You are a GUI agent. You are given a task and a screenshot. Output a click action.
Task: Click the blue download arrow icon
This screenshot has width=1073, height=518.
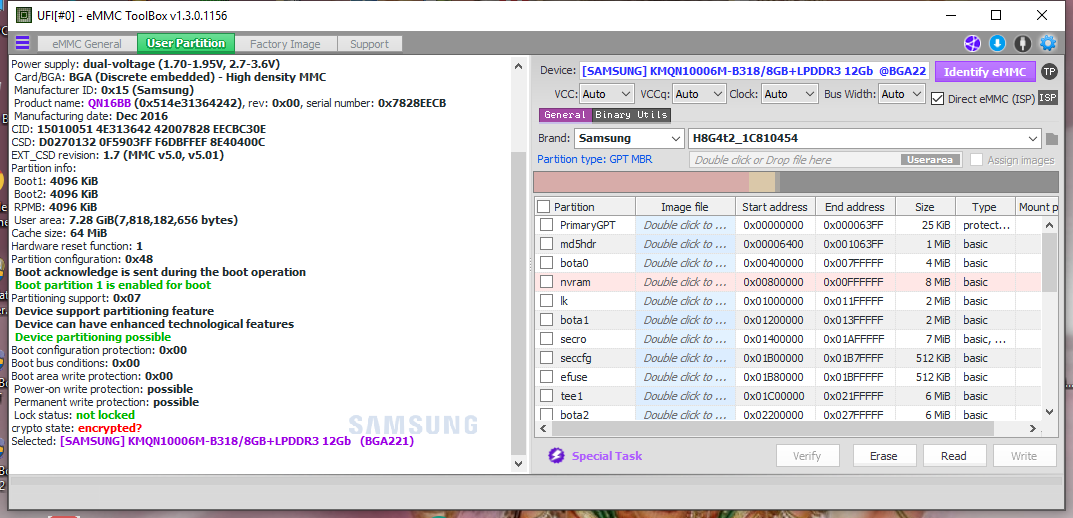click(x=997, y=43)
